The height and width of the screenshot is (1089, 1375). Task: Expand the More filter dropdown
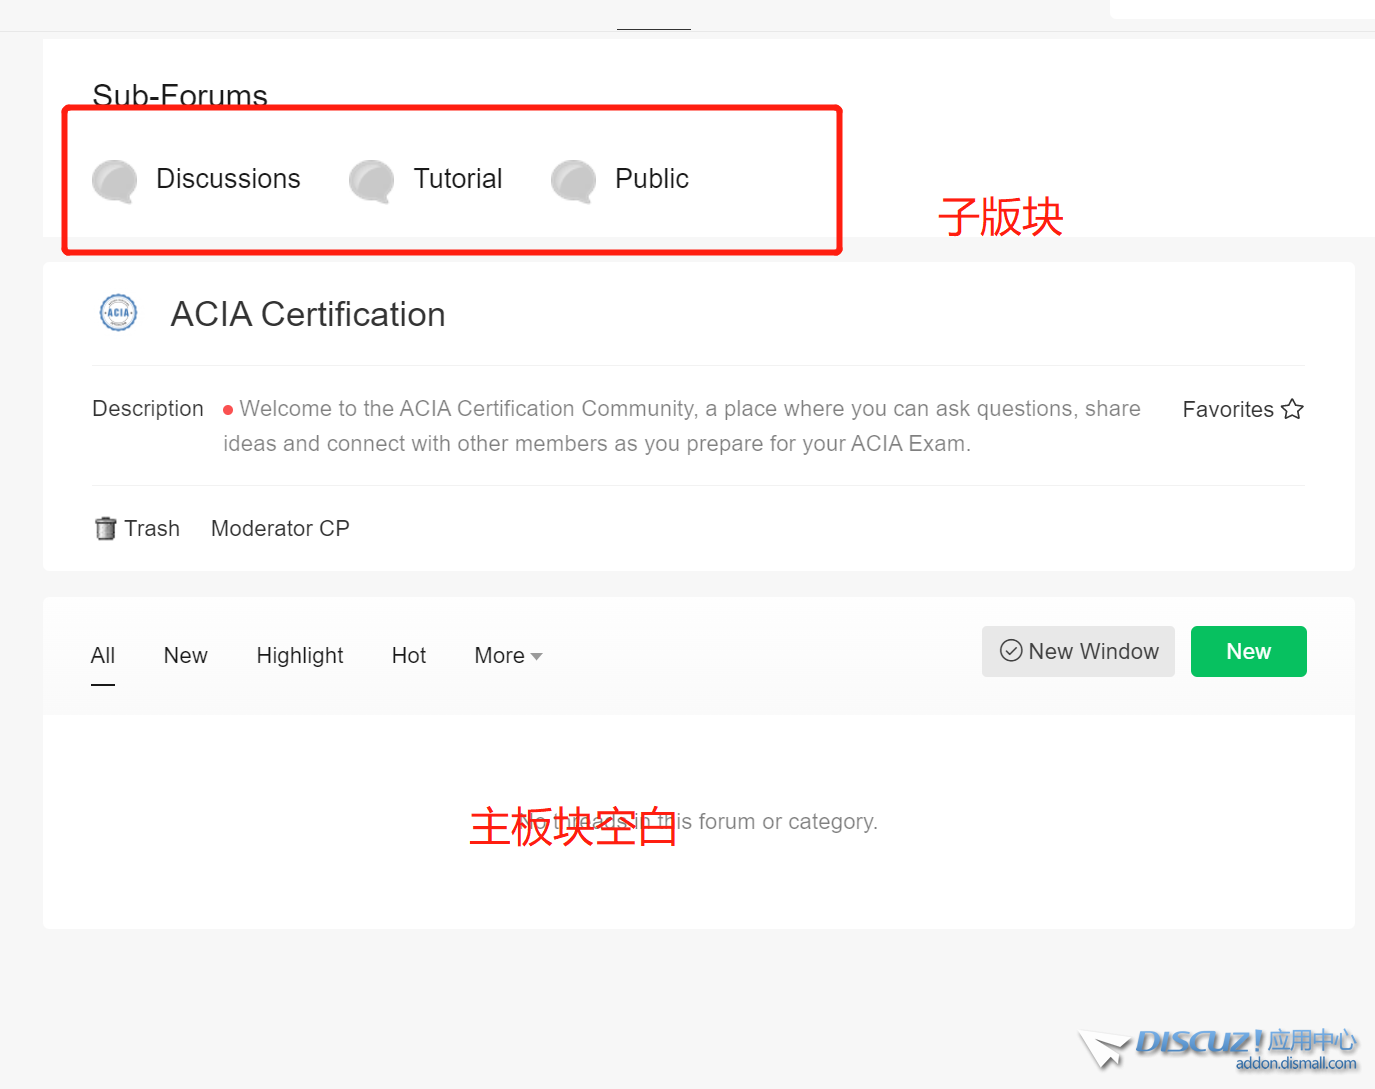[x=508, y=656]
